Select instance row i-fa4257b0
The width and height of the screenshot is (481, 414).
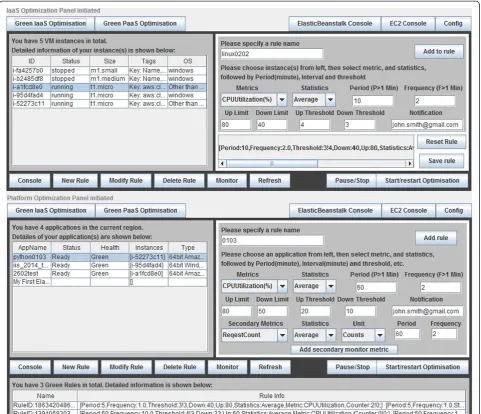click(109, 71)
